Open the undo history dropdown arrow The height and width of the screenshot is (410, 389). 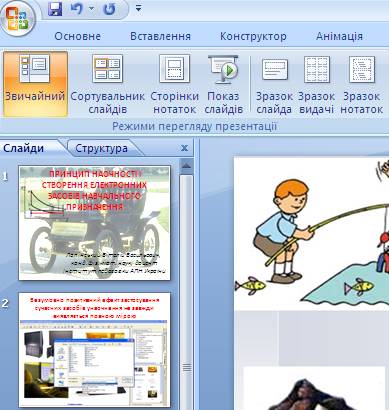[91, 9]
